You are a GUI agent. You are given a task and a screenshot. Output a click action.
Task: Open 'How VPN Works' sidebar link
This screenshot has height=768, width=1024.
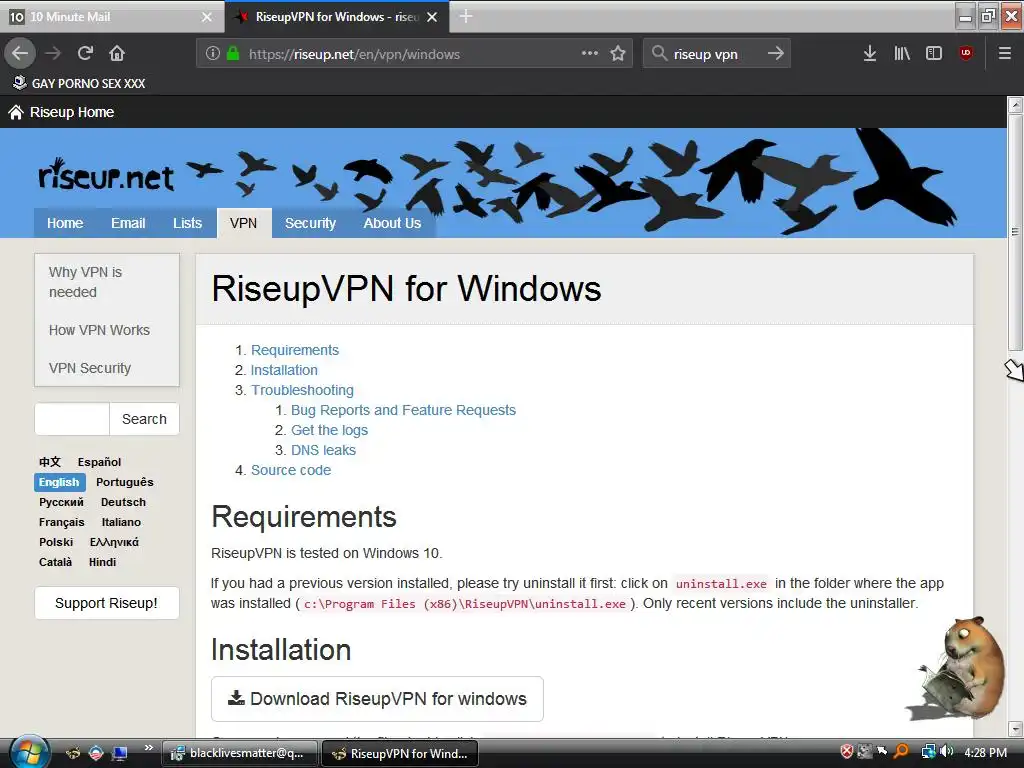click(x=99, y=330)
